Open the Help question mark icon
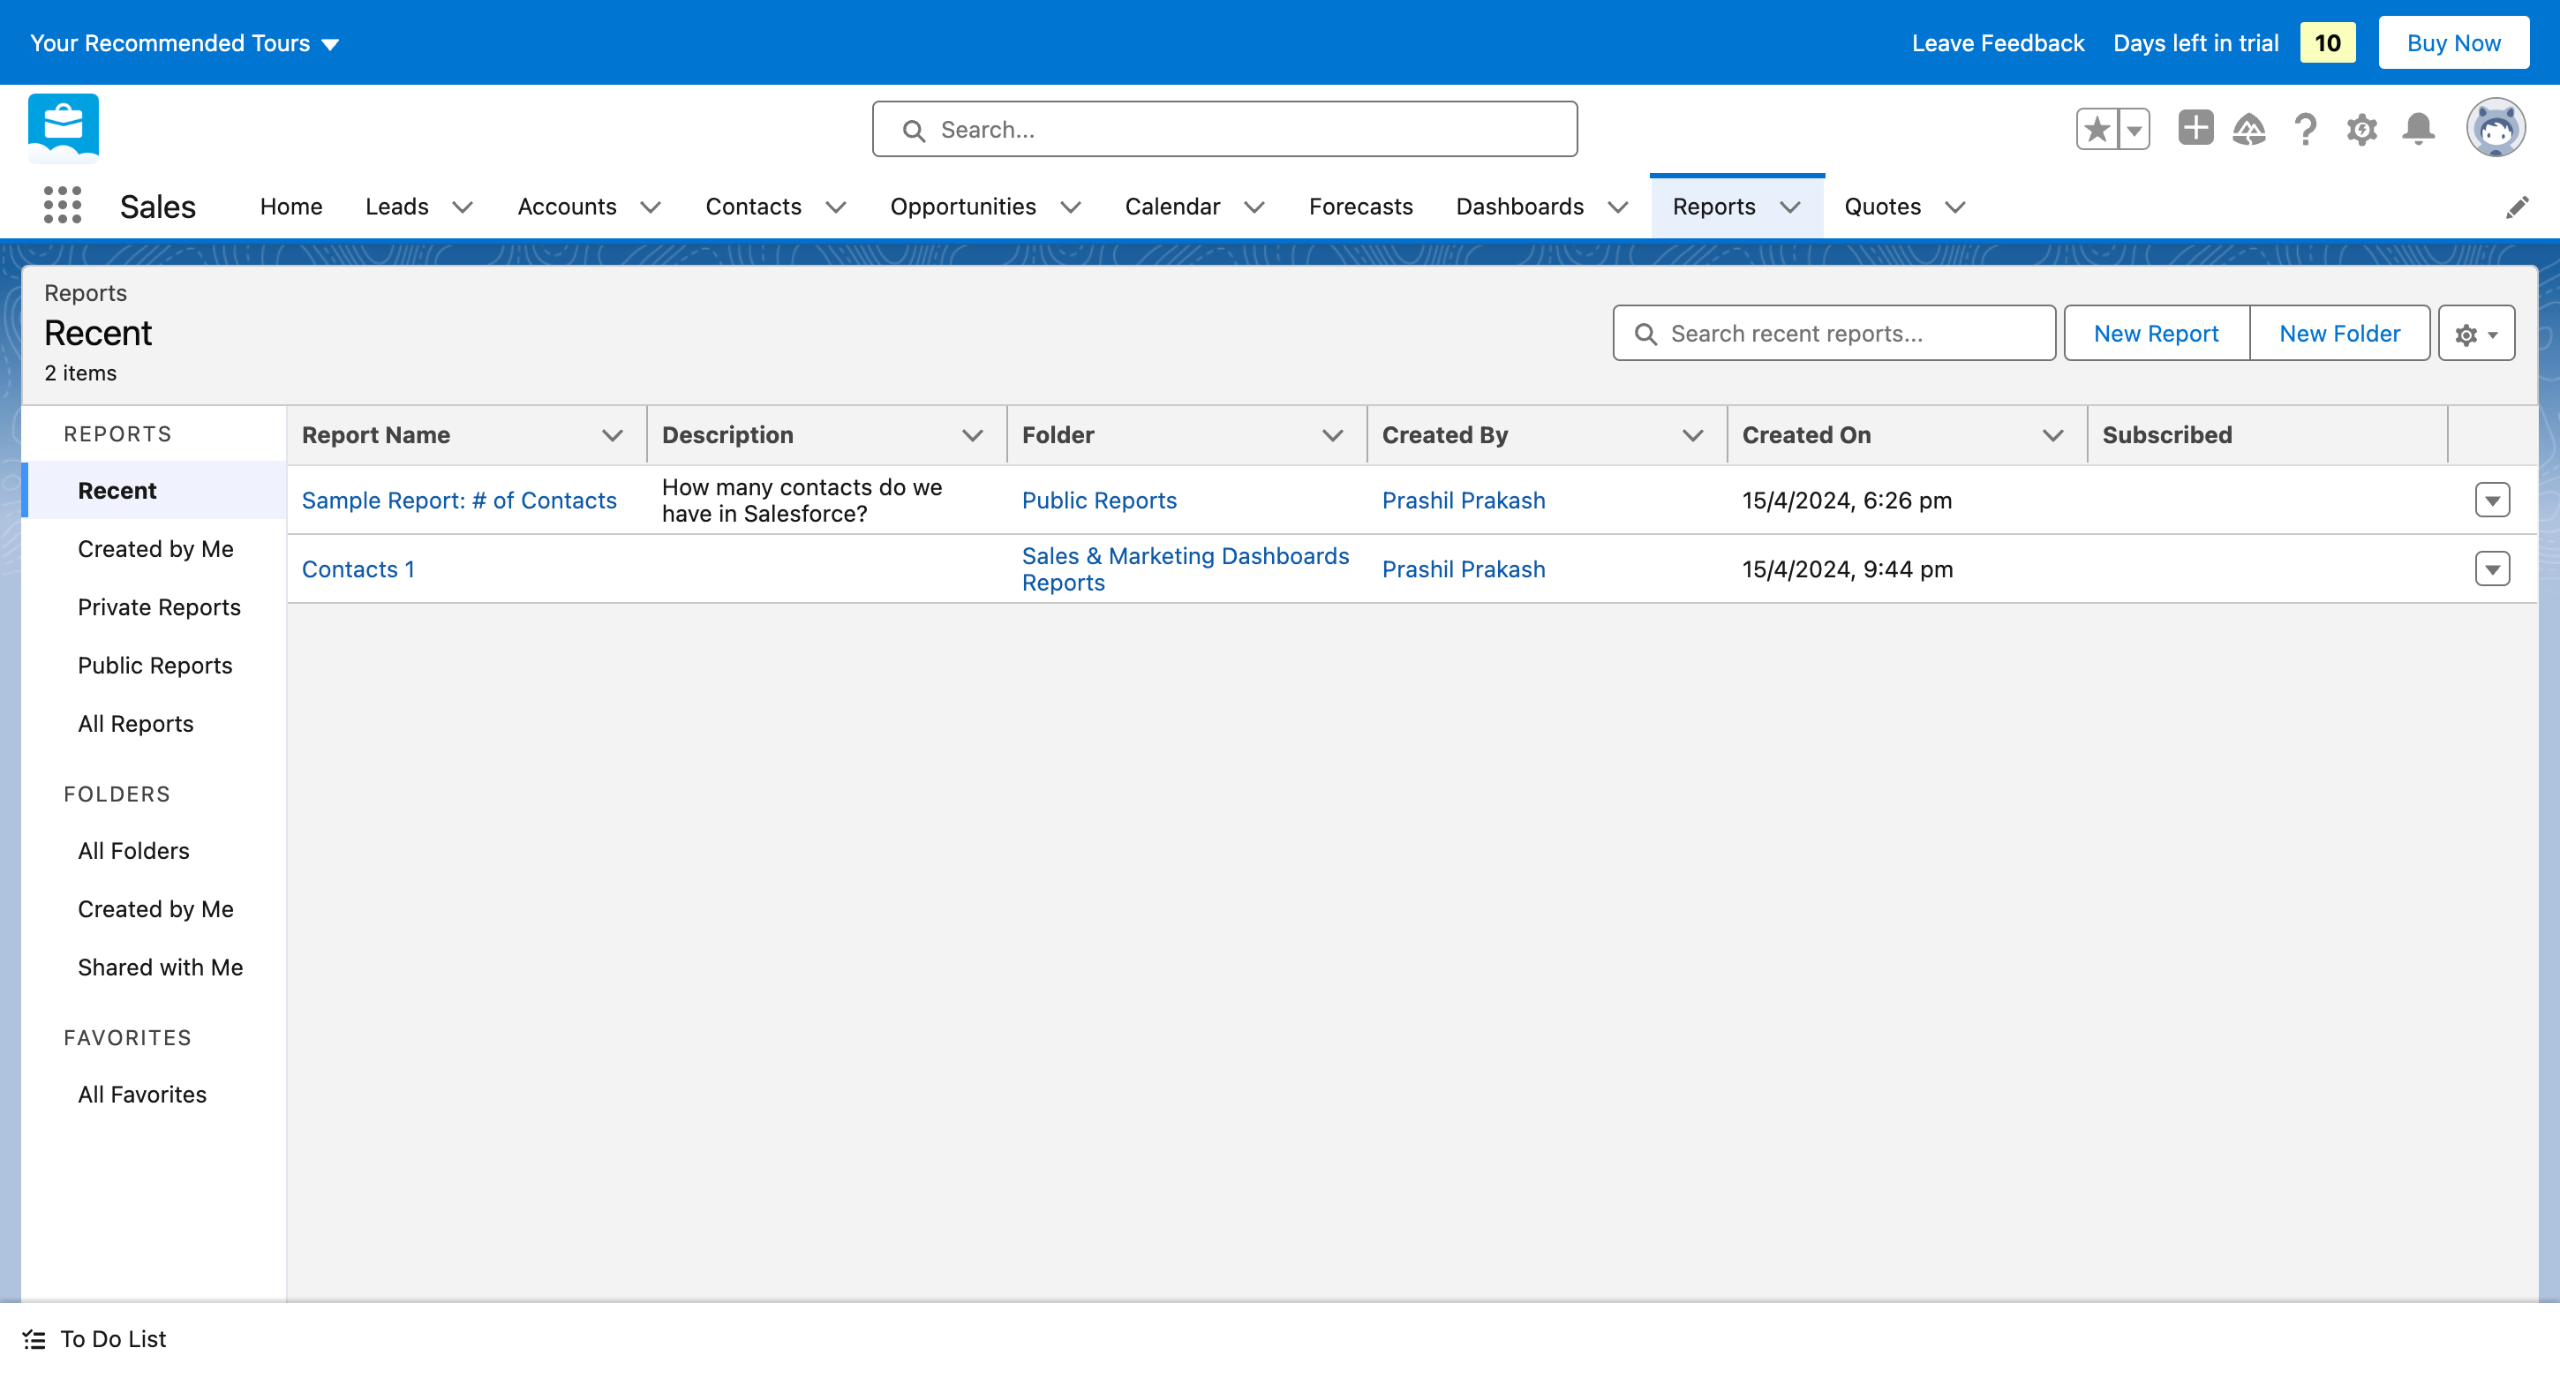Screen dimensions: 2560x1373 (2305, 129)
